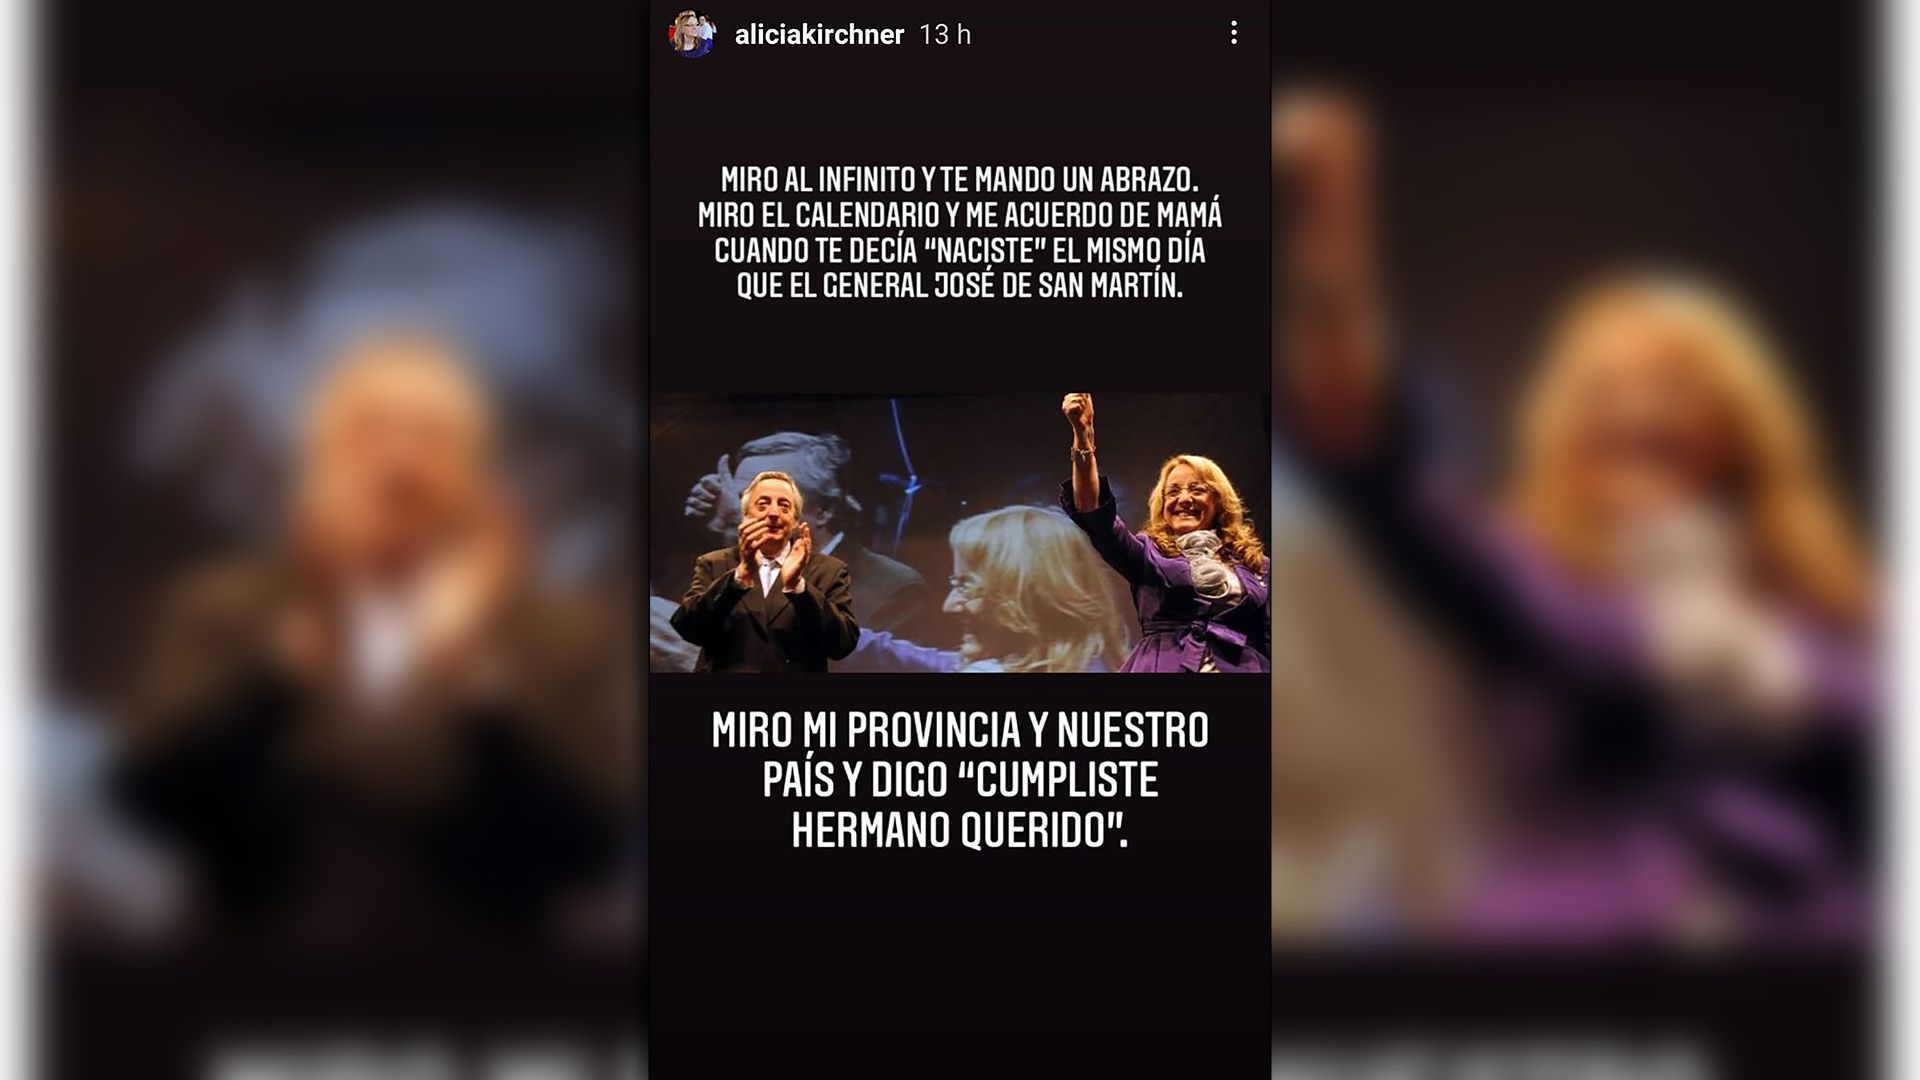Viewport: 1920px width, 1080px height.
Task: Click the line mentioning General José de San Martín
Action: 959,286
